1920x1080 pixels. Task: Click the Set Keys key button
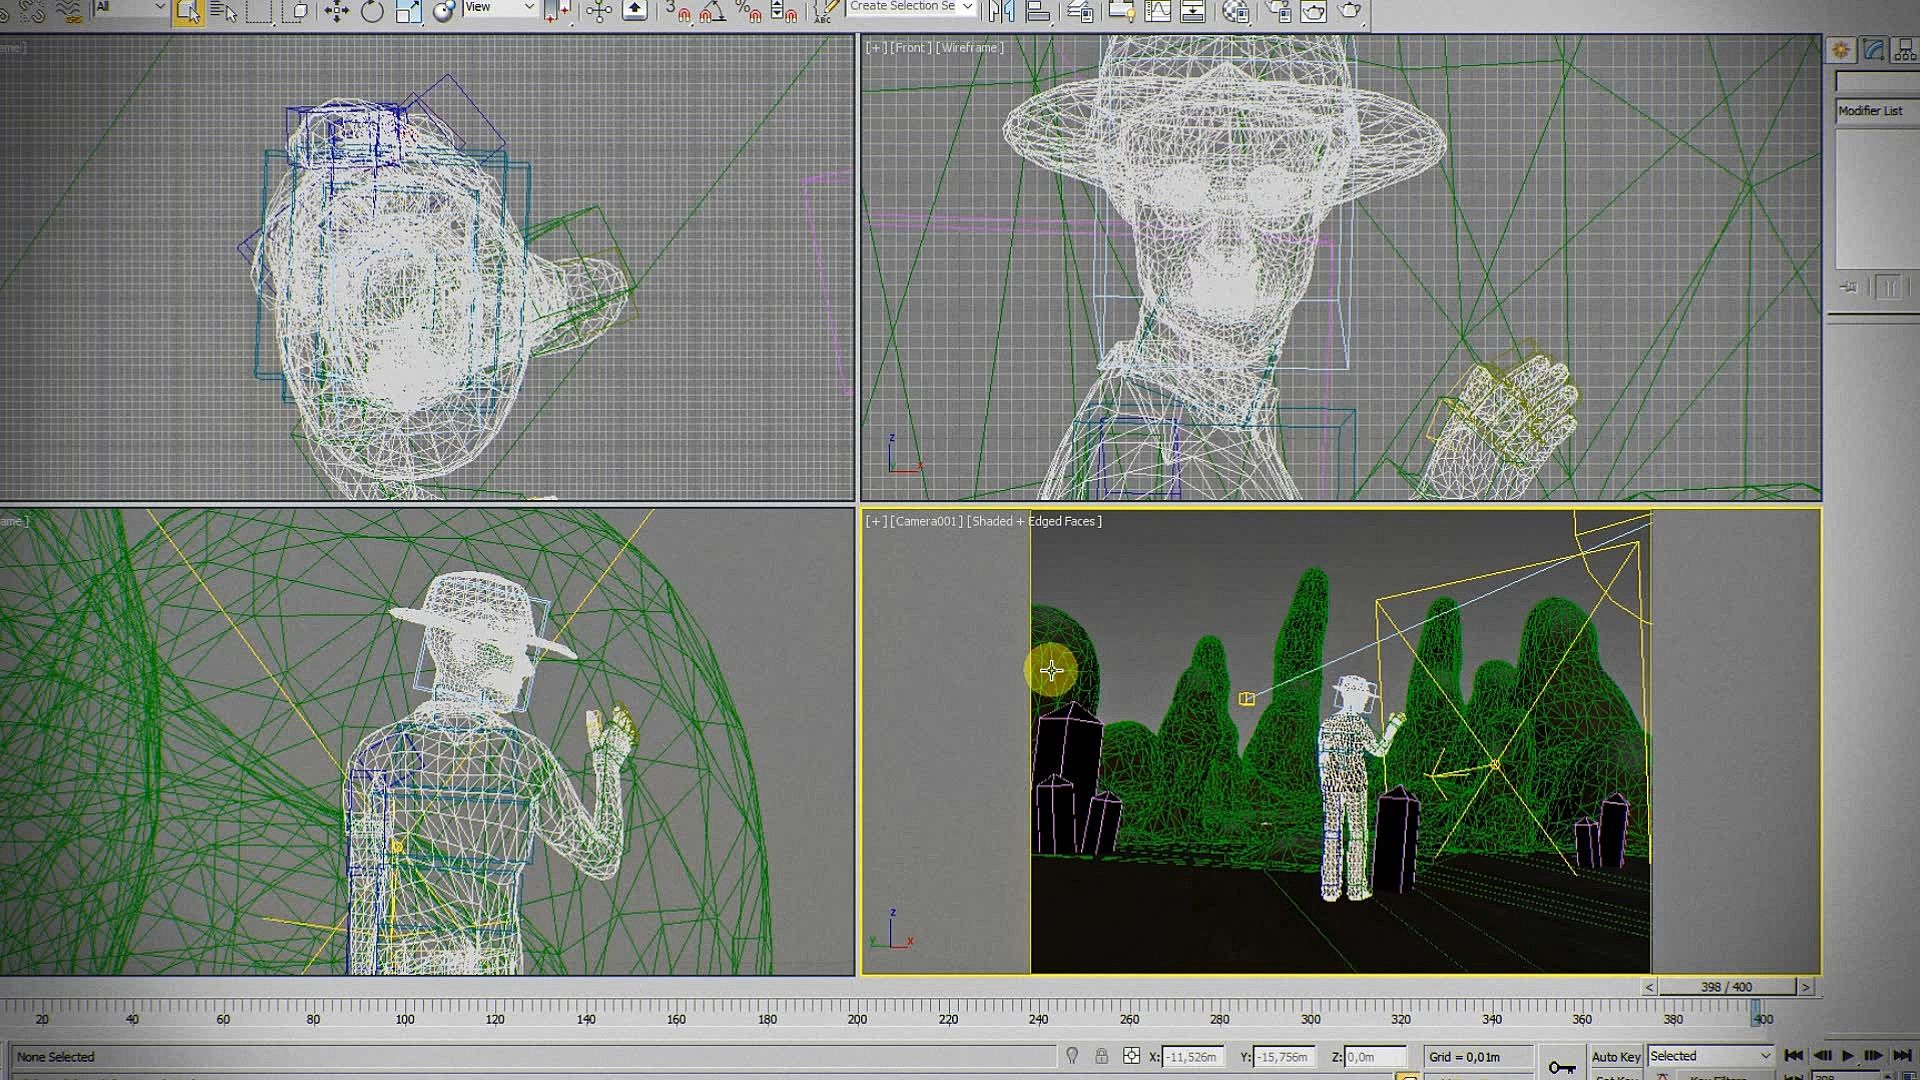(x=1562, y=1067)
